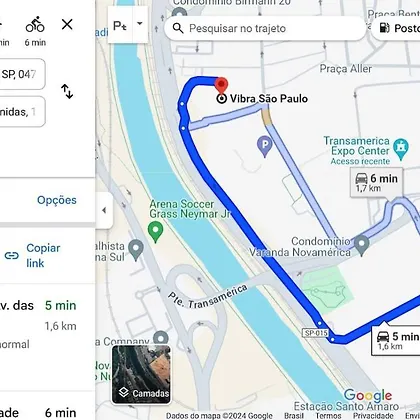Viewport: 420px width, 420px height.
Task: Click the Pt input tools button
Action: [120, 25]
